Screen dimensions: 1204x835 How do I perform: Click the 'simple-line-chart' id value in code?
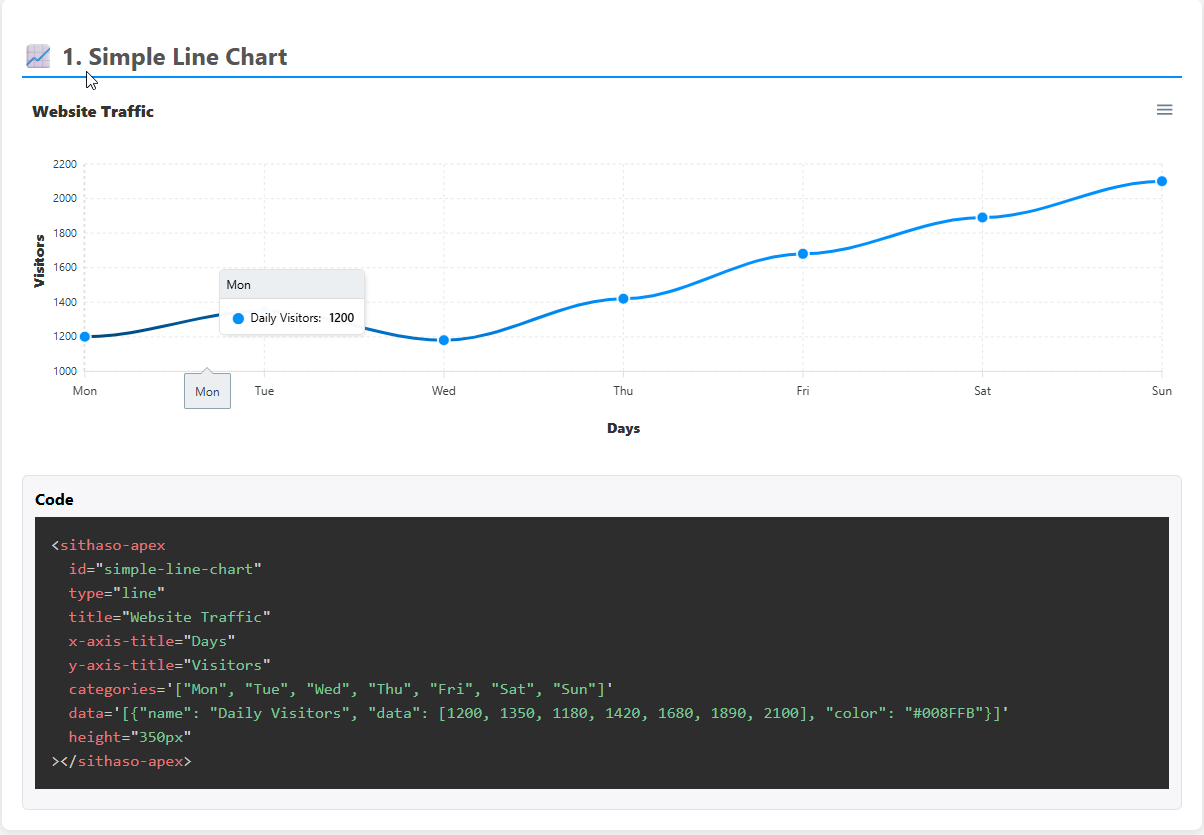[x=178, y=569]
